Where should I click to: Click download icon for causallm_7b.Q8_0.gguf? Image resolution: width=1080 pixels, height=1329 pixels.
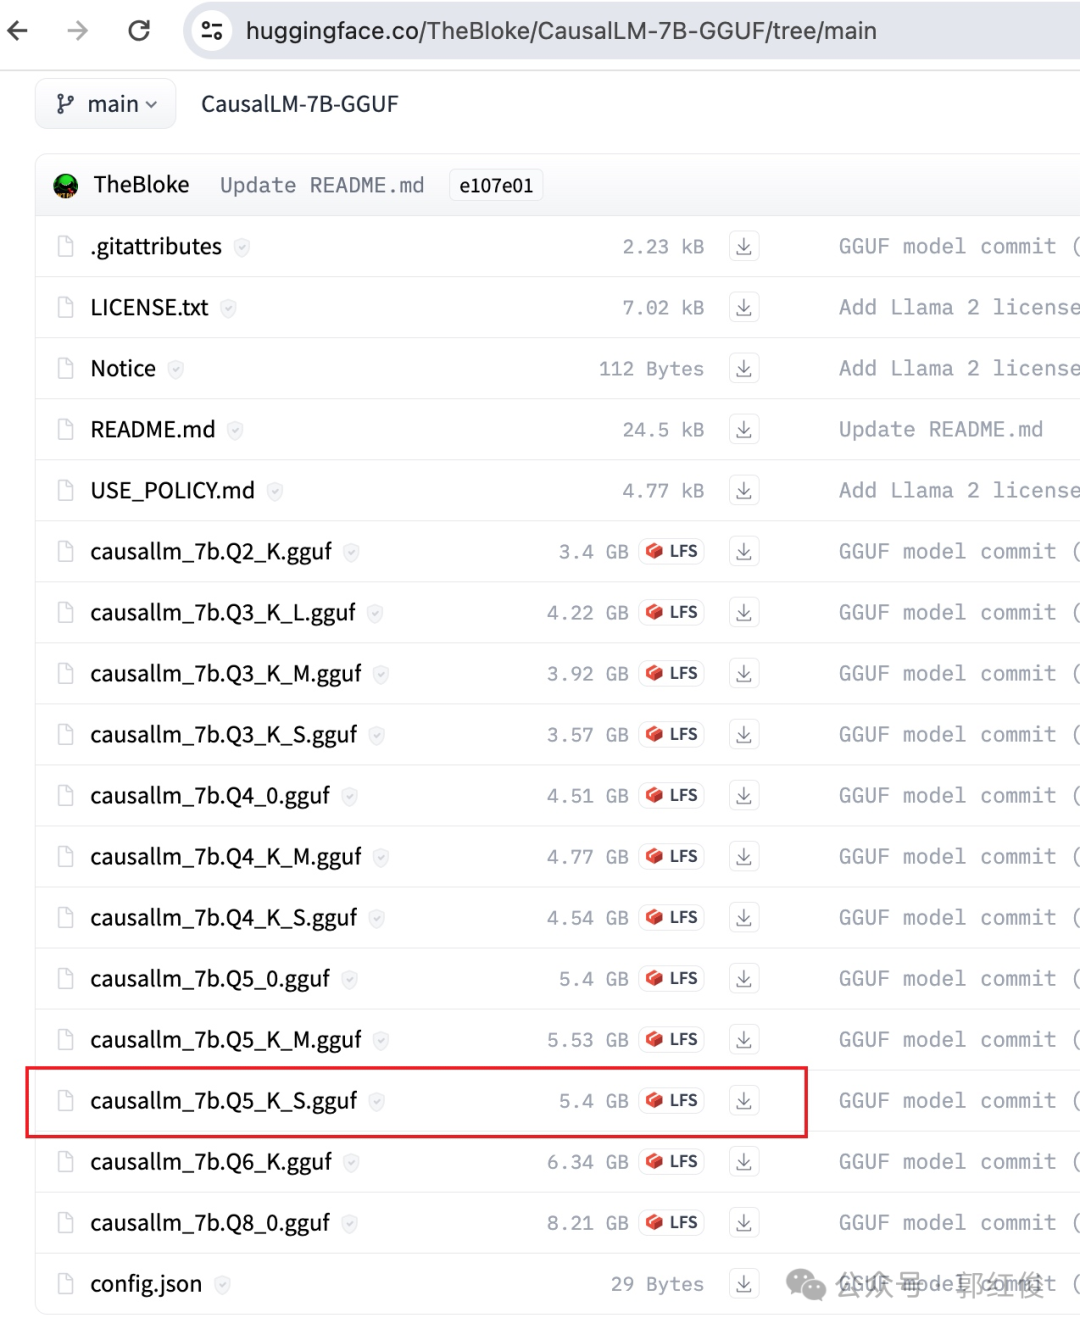tap(743, 1223)
